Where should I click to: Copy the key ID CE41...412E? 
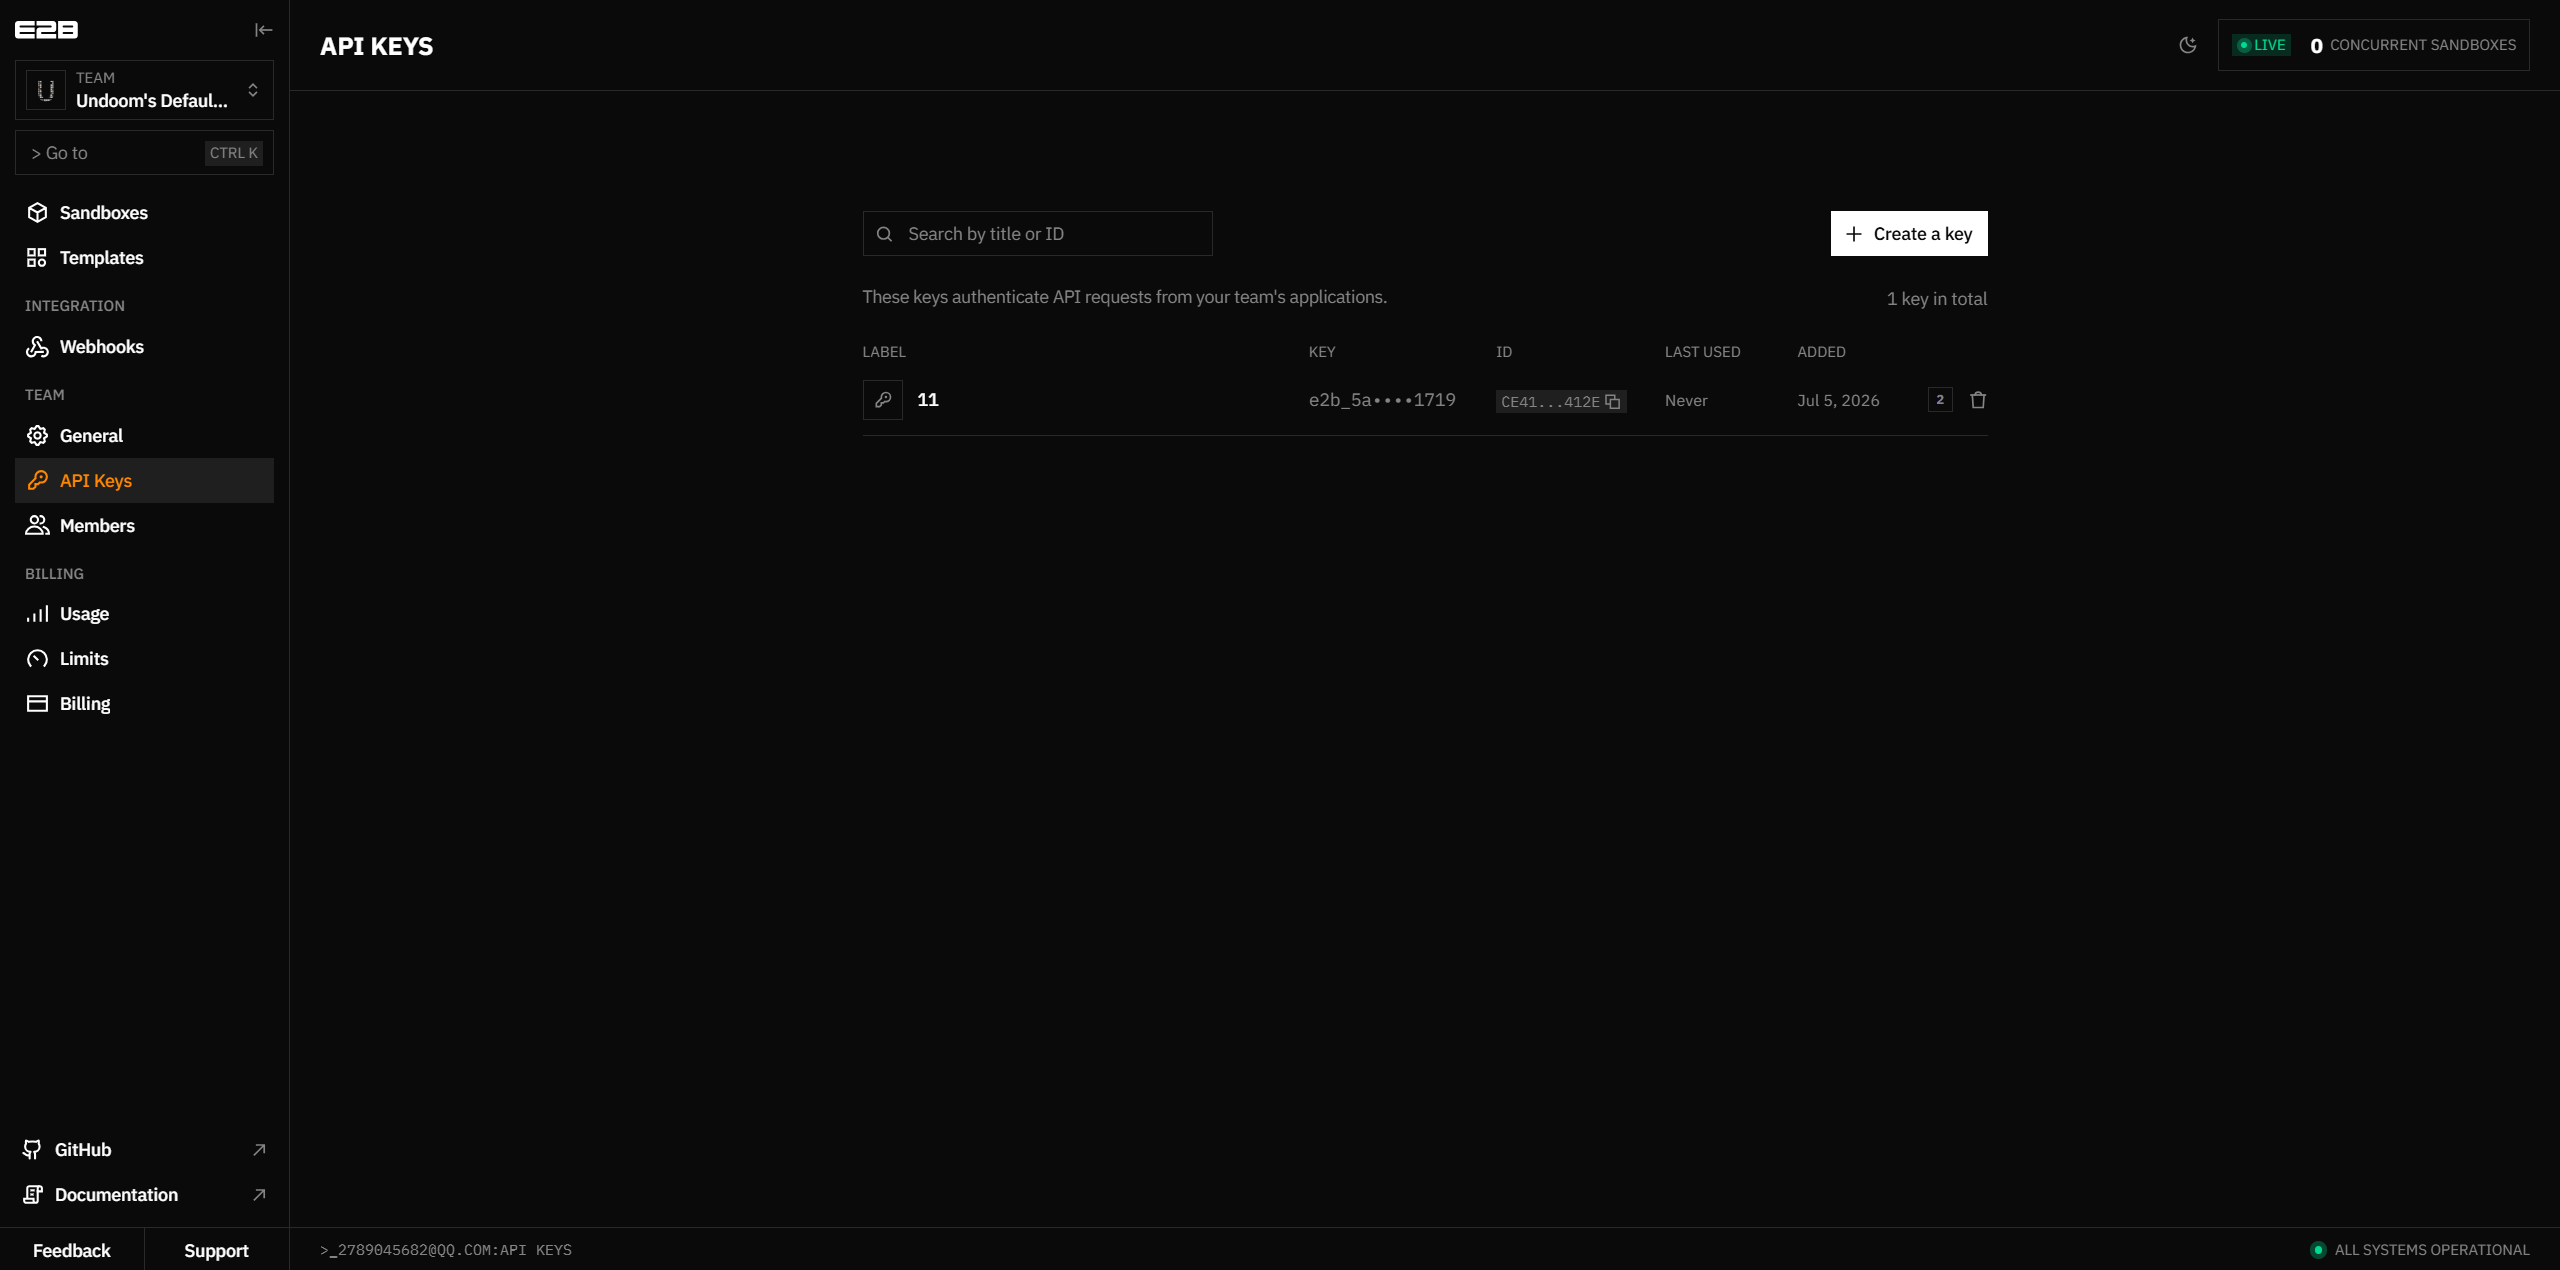click(x=1560, y=401)
